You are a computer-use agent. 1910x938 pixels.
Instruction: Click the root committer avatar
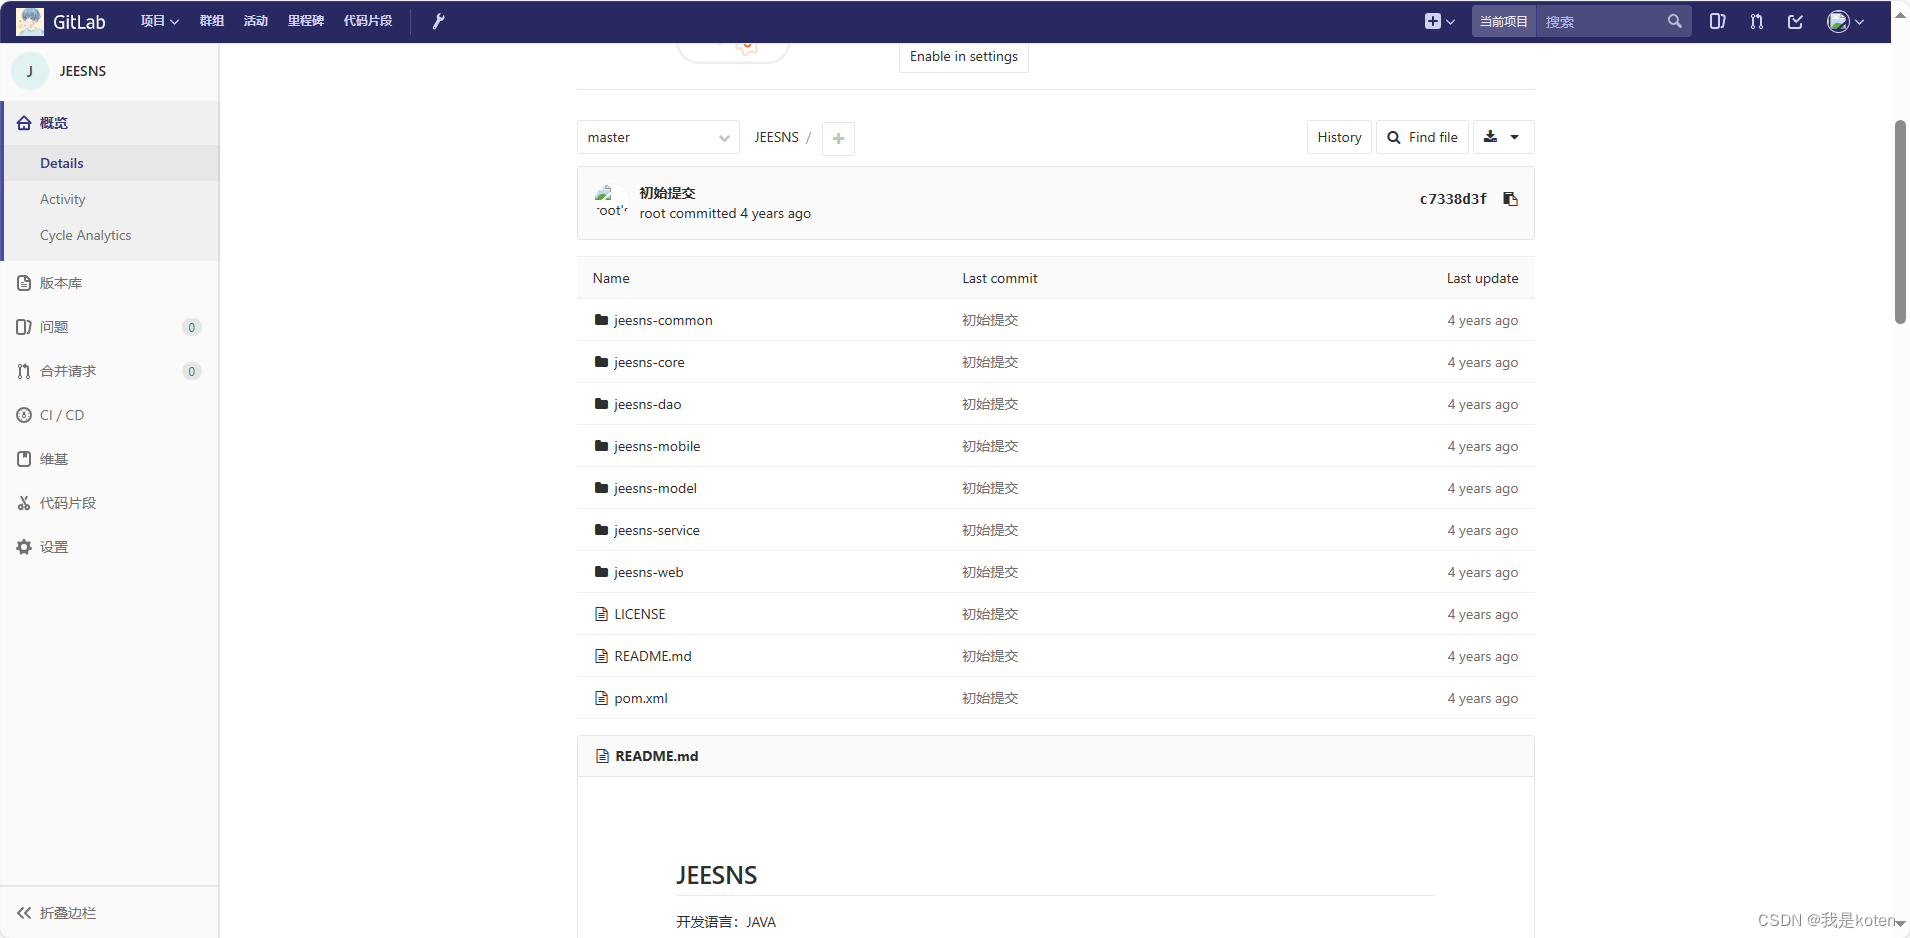point(611,202)
